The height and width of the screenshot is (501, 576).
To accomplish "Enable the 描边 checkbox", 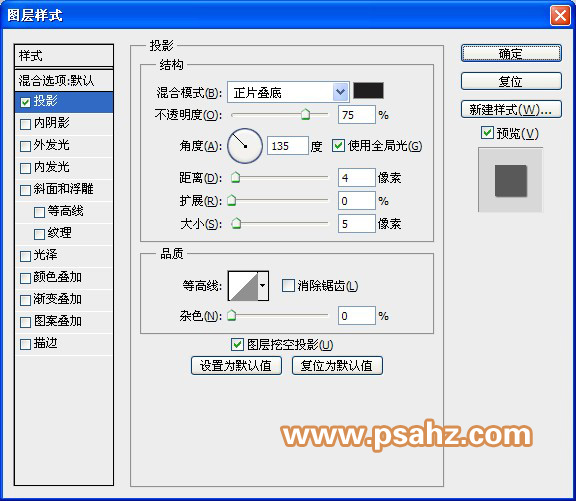I will point(25,345).
